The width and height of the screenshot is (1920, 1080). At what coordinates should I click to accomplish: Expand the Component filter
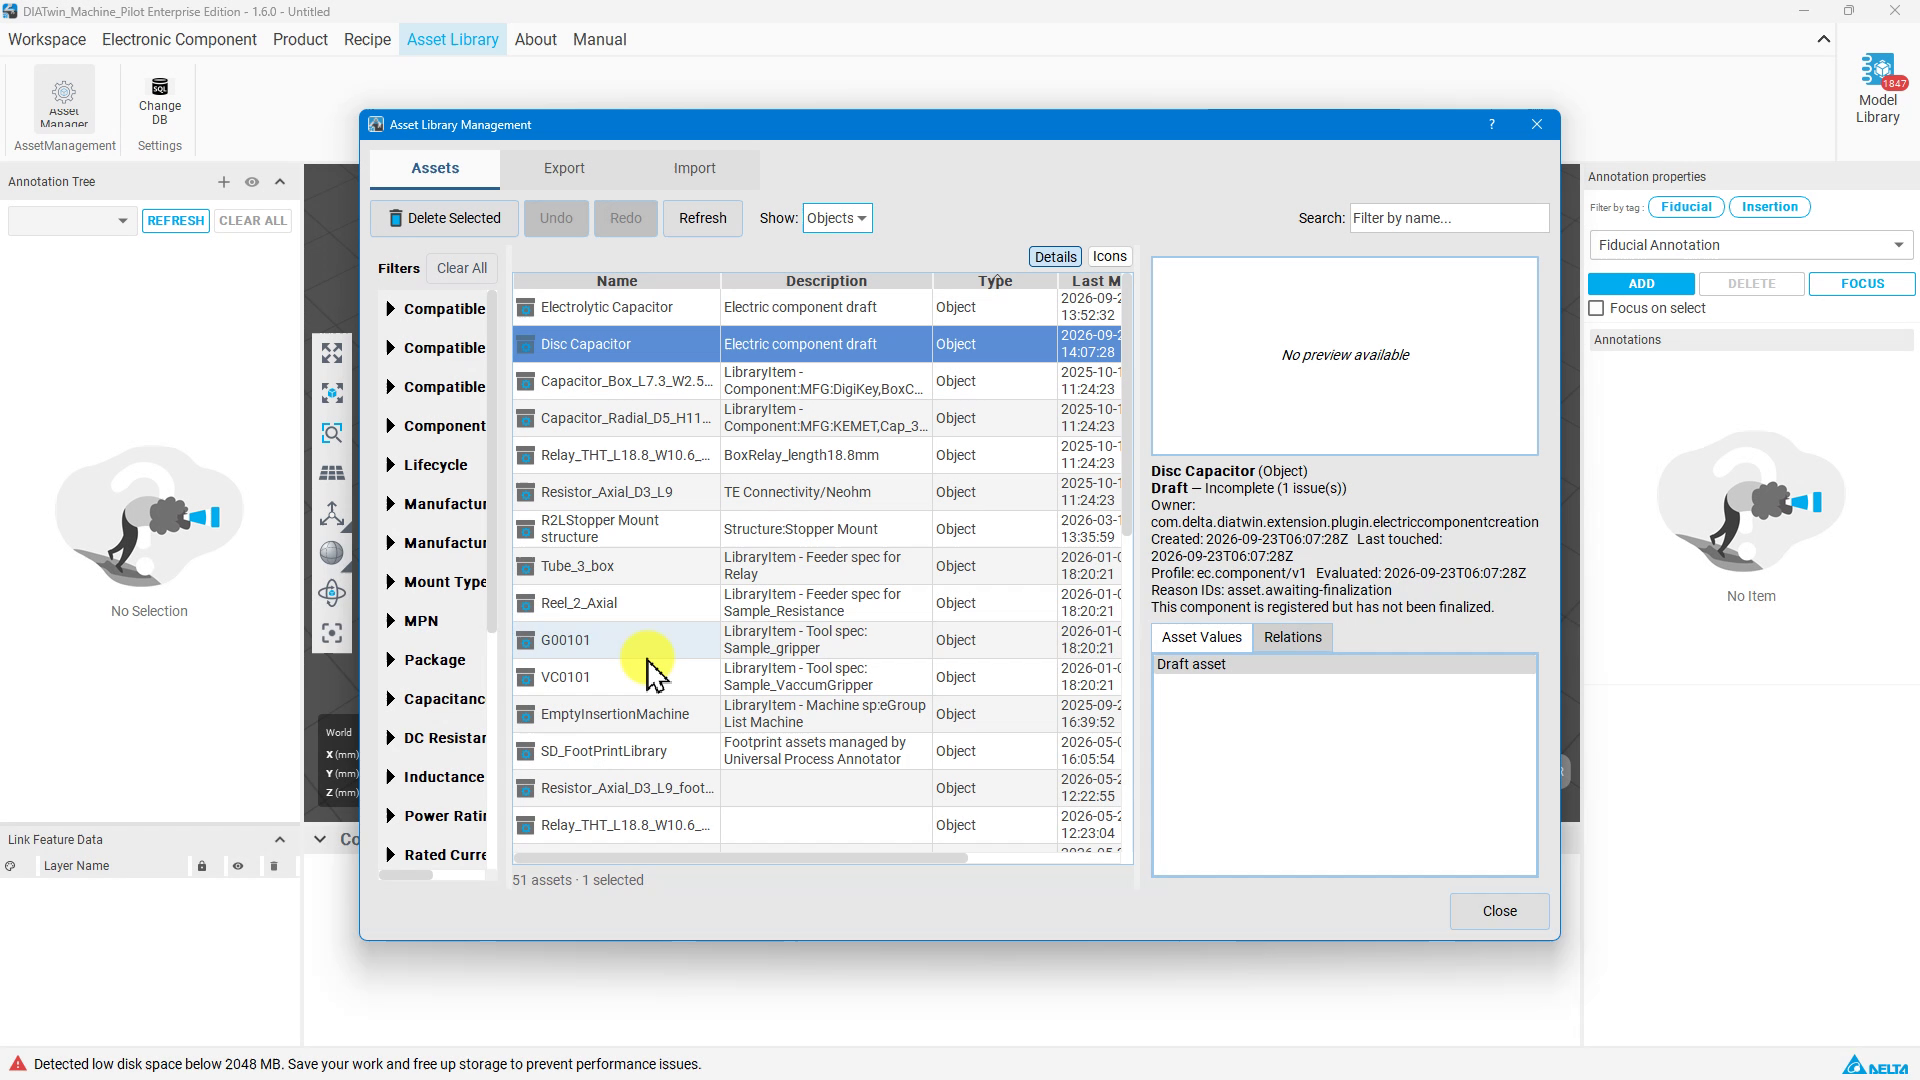(390, 426)
